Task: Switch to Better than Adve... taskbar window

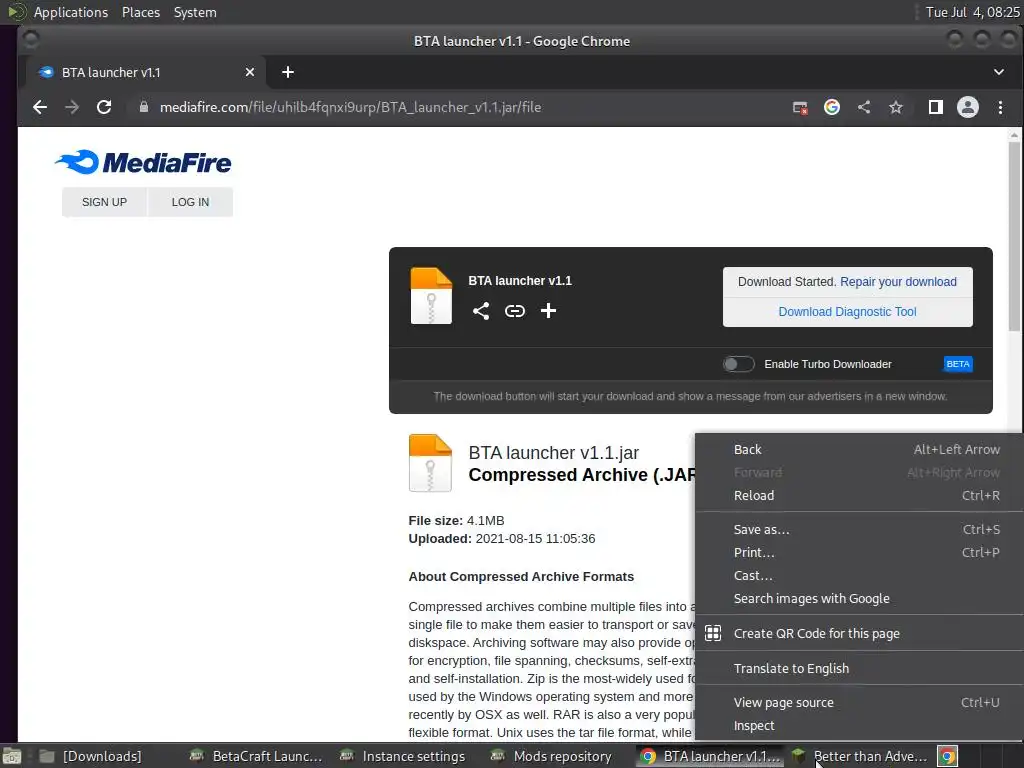Action: pos(859,756)
